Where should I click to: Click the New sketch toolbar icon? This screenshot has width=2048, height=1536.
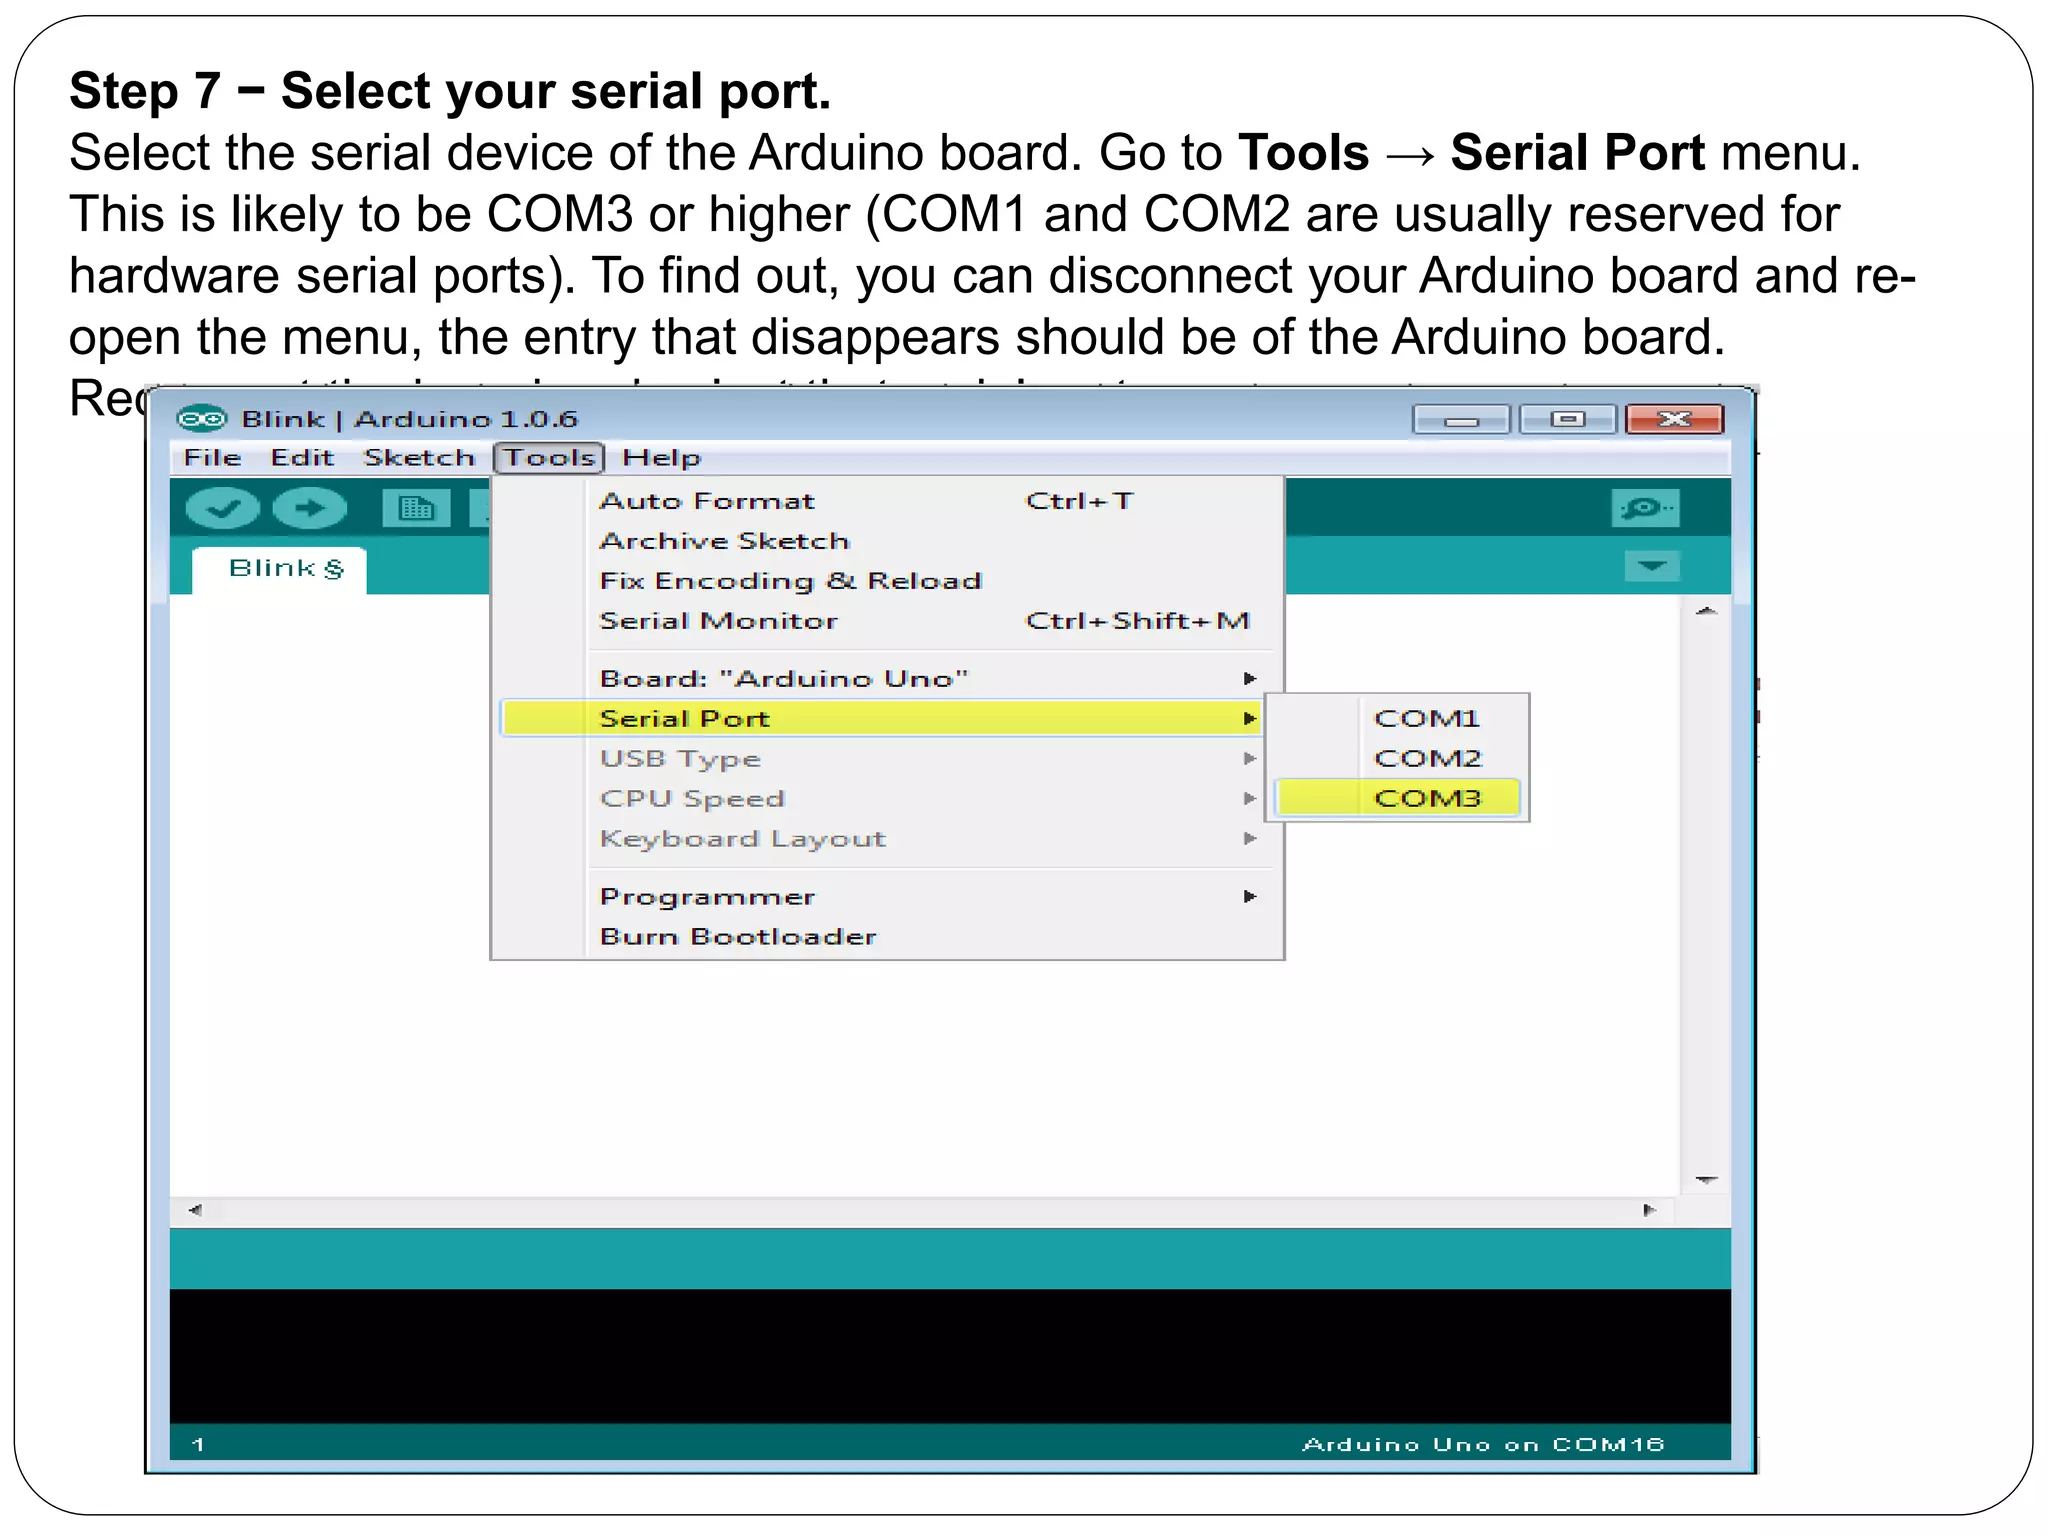tap(416, 508)
